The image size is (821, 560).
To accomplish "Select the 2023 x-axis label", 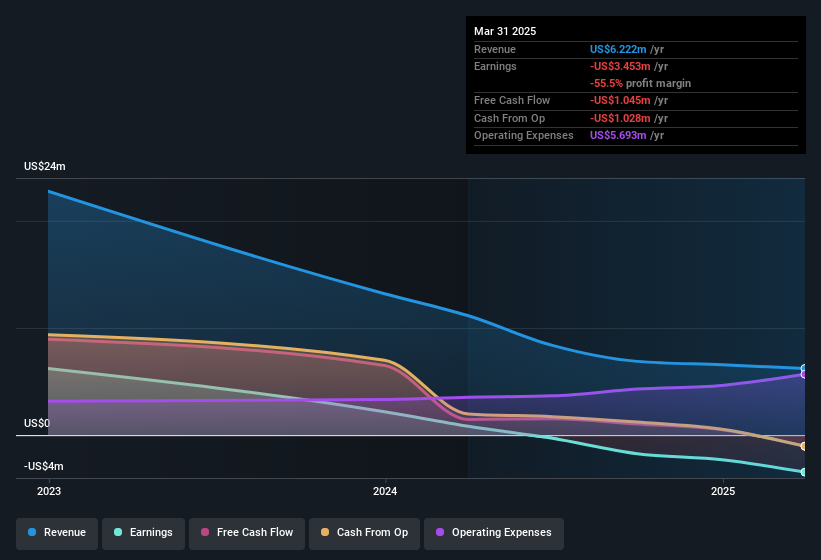I will pyautogui.click(x=49, y=491).
